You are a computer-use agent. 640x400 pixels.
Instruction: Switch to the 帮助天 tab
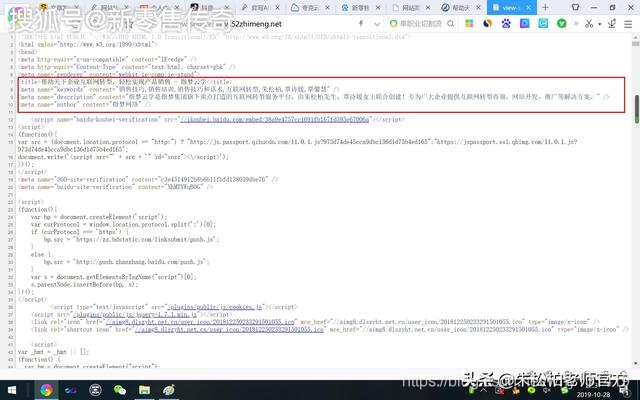462,7
